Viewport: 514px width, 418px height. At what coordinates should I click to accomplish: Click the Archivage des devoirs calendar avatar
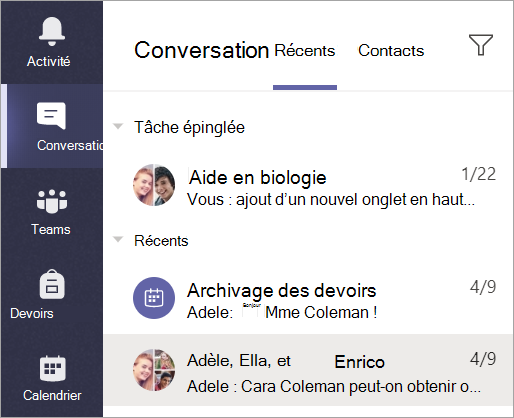click(x=154, y=298)
